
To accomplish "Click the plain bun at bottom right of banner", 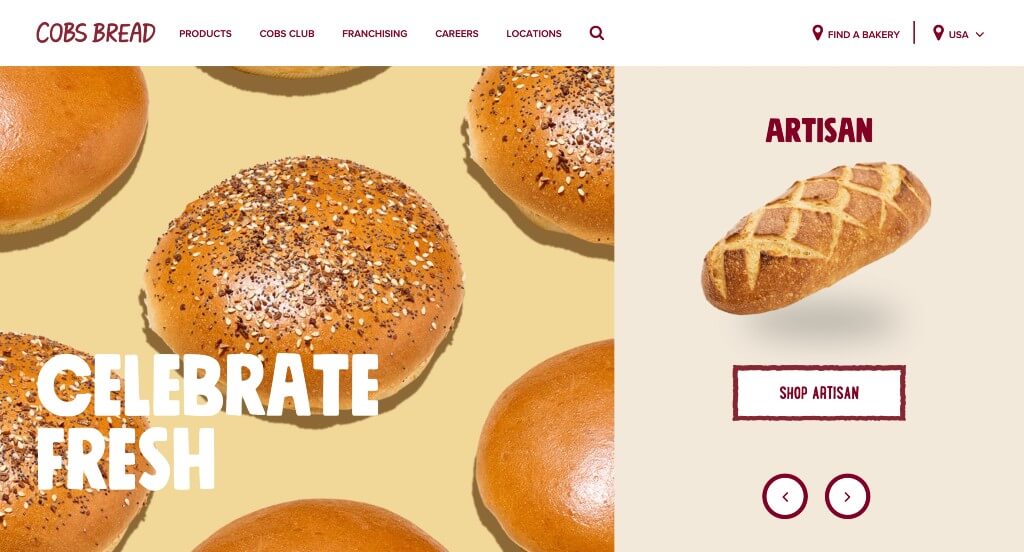I will tap(547, 444).
